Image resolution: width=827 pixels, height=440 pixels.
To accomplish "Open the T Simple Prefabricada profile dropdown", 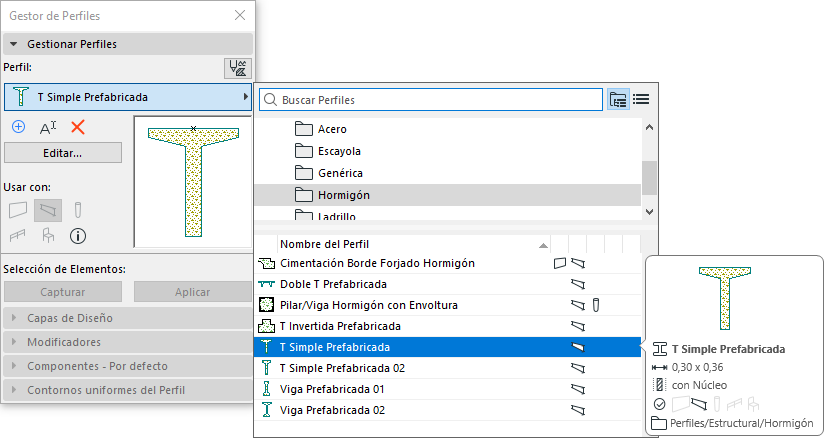I will coord(128,97).
